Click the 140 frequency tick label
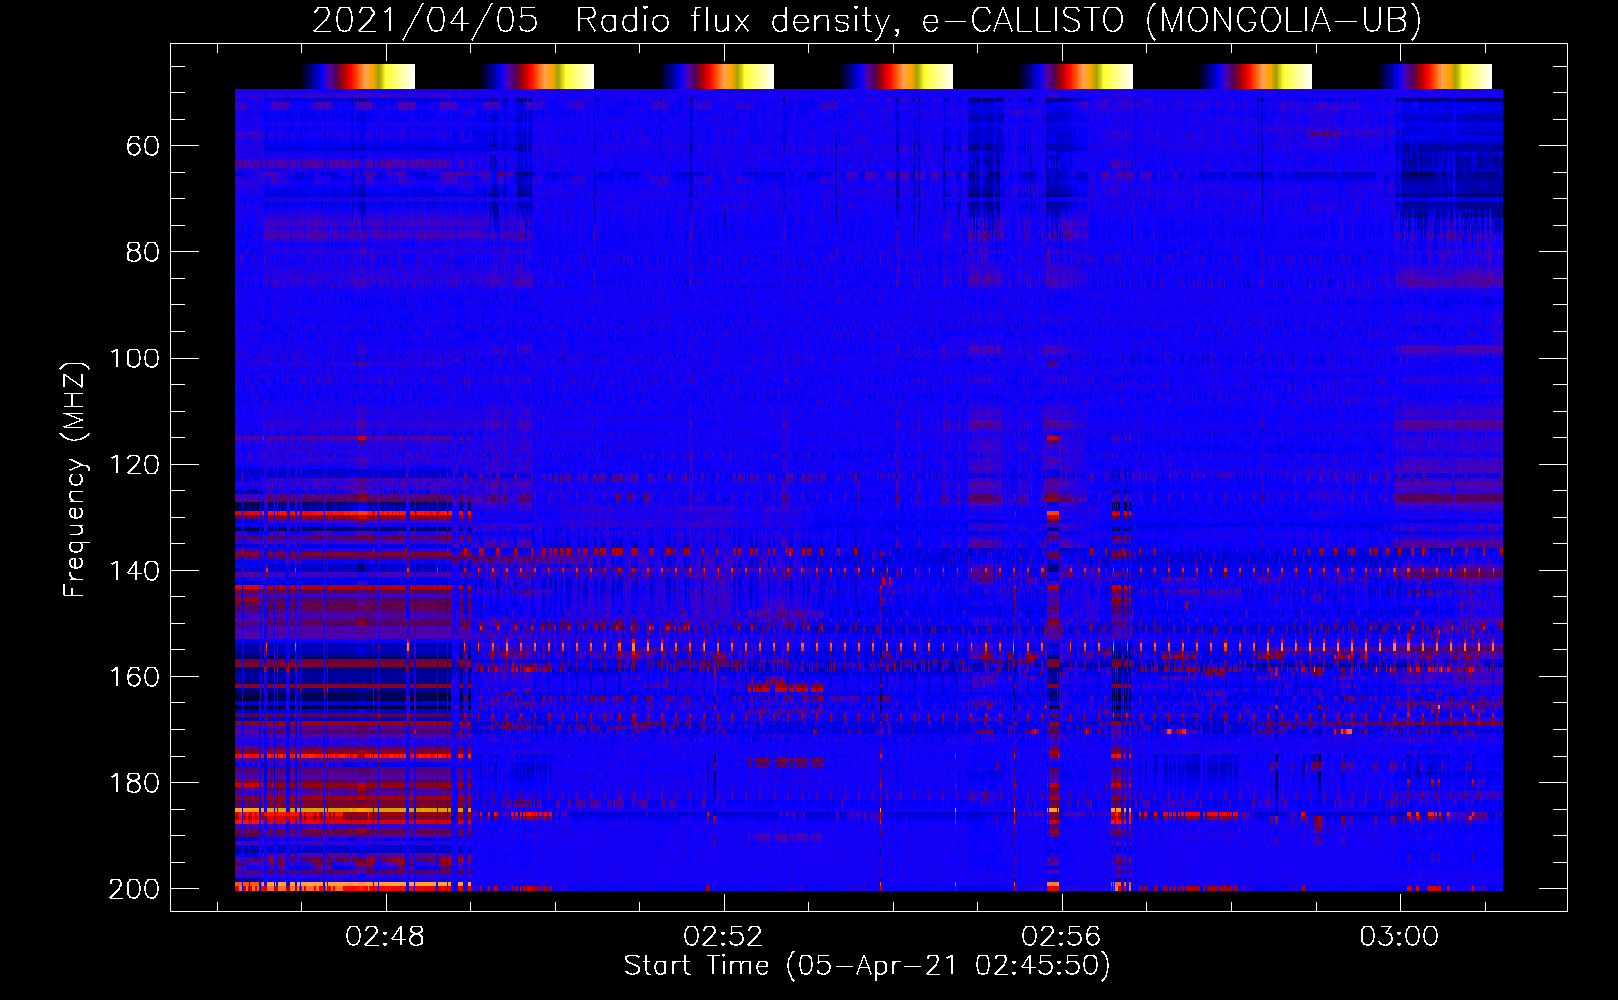This screenshot has width=1618, height=1000. (x=134, y=571)
